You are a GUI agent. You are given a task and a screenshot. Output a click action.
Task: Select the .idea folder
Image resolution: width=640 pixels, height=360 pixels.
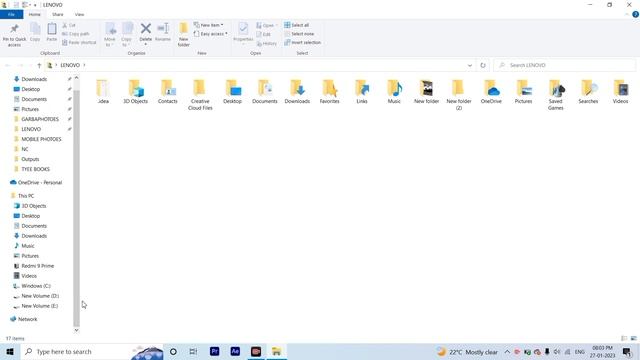click(x=103, y=91)
